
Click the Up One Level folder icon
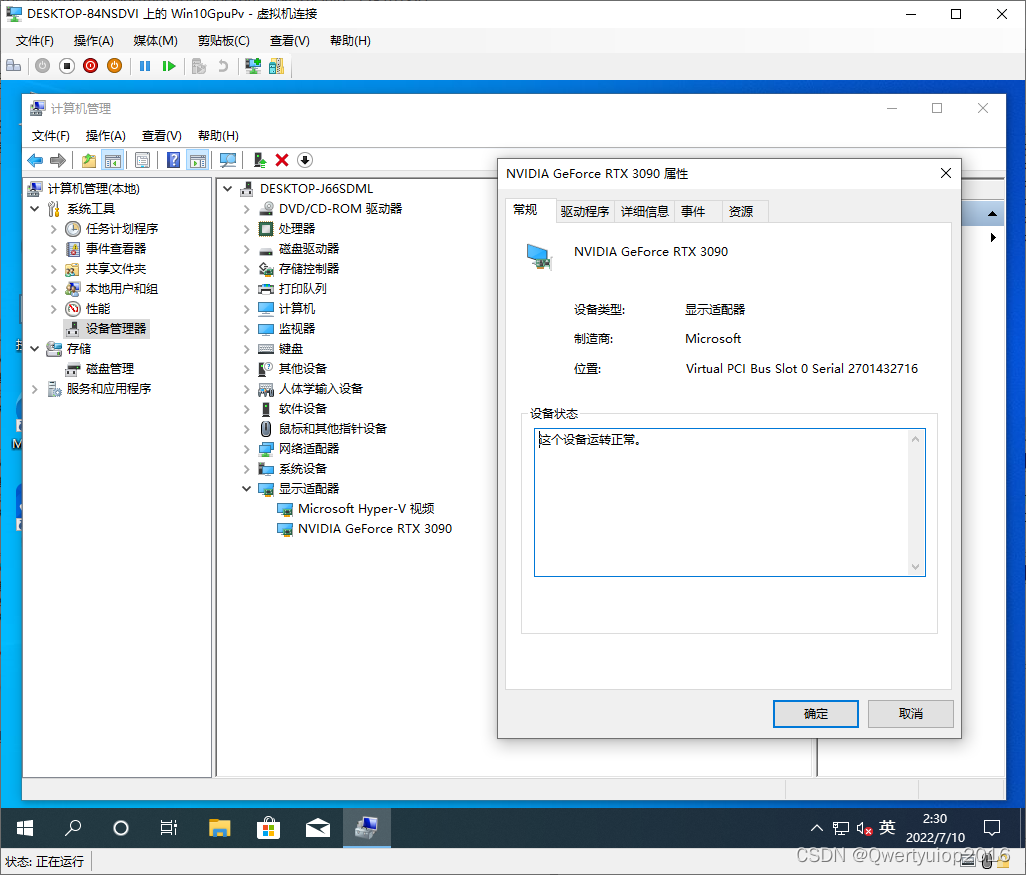click(89, 160)
